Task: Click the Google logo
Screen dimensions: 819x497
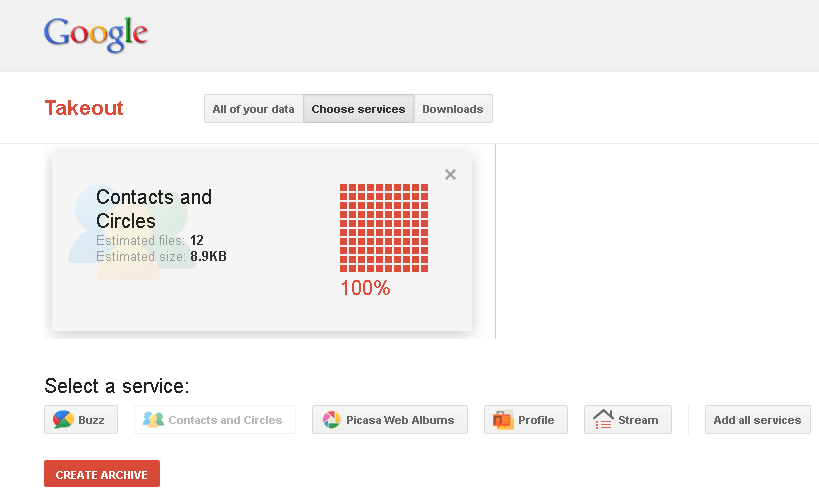Action: point(96,34)
